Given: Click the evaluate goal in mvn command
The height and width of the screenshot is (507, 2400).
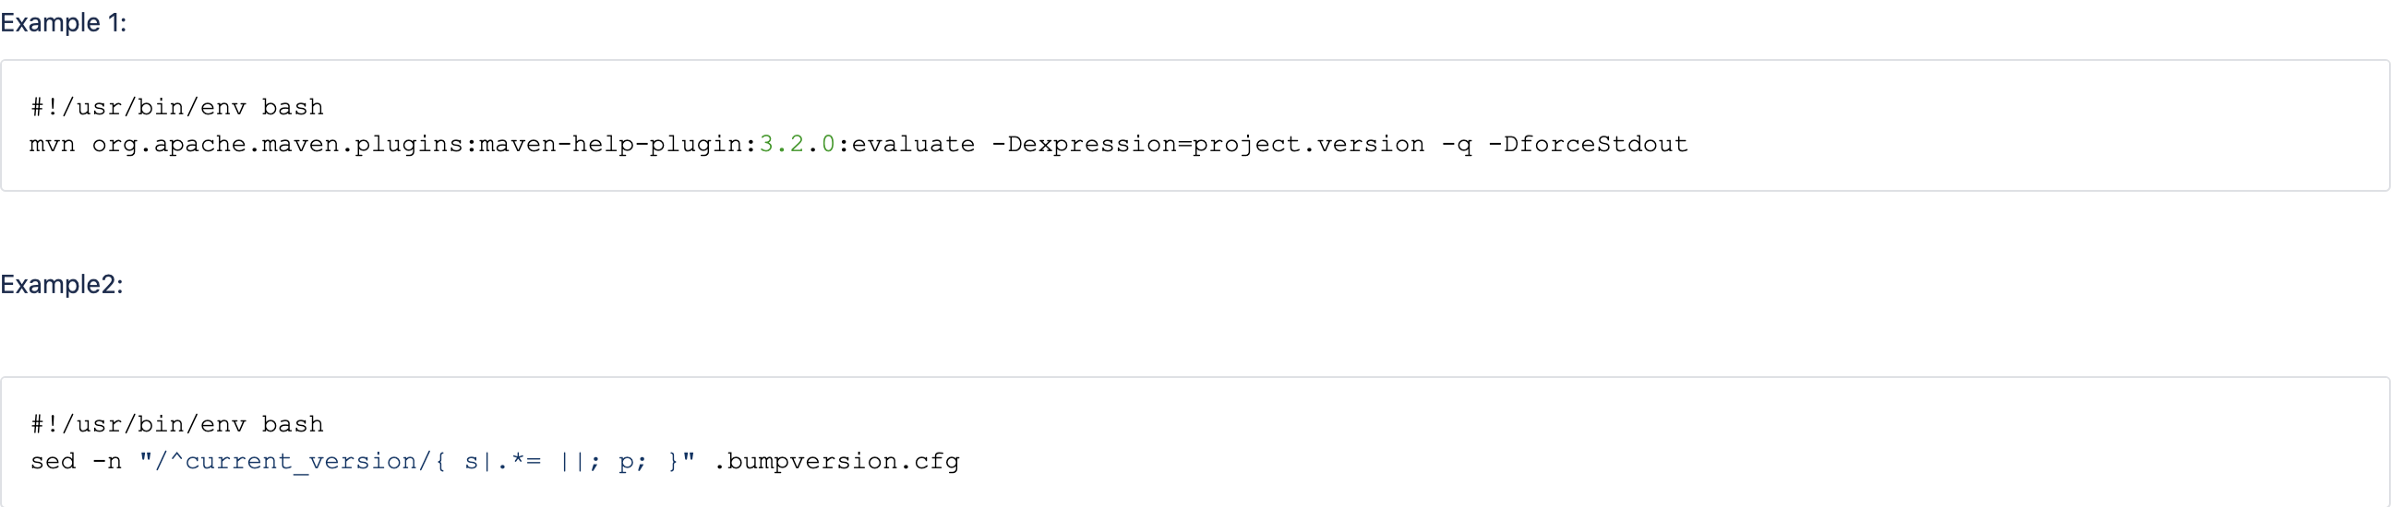Looking at the screenshot, I should [x=913, y=144].
